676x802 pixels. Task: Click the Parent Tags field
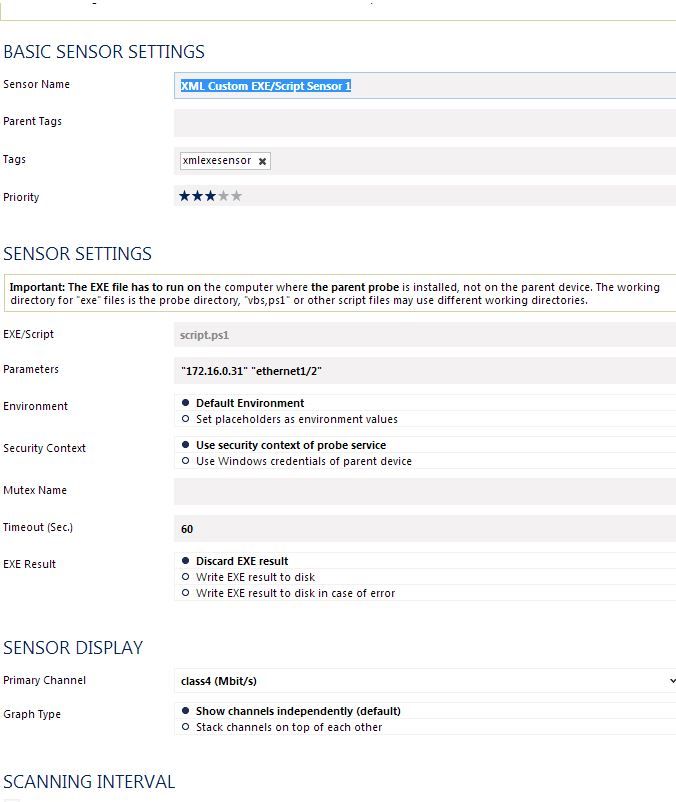click(425, 123)
